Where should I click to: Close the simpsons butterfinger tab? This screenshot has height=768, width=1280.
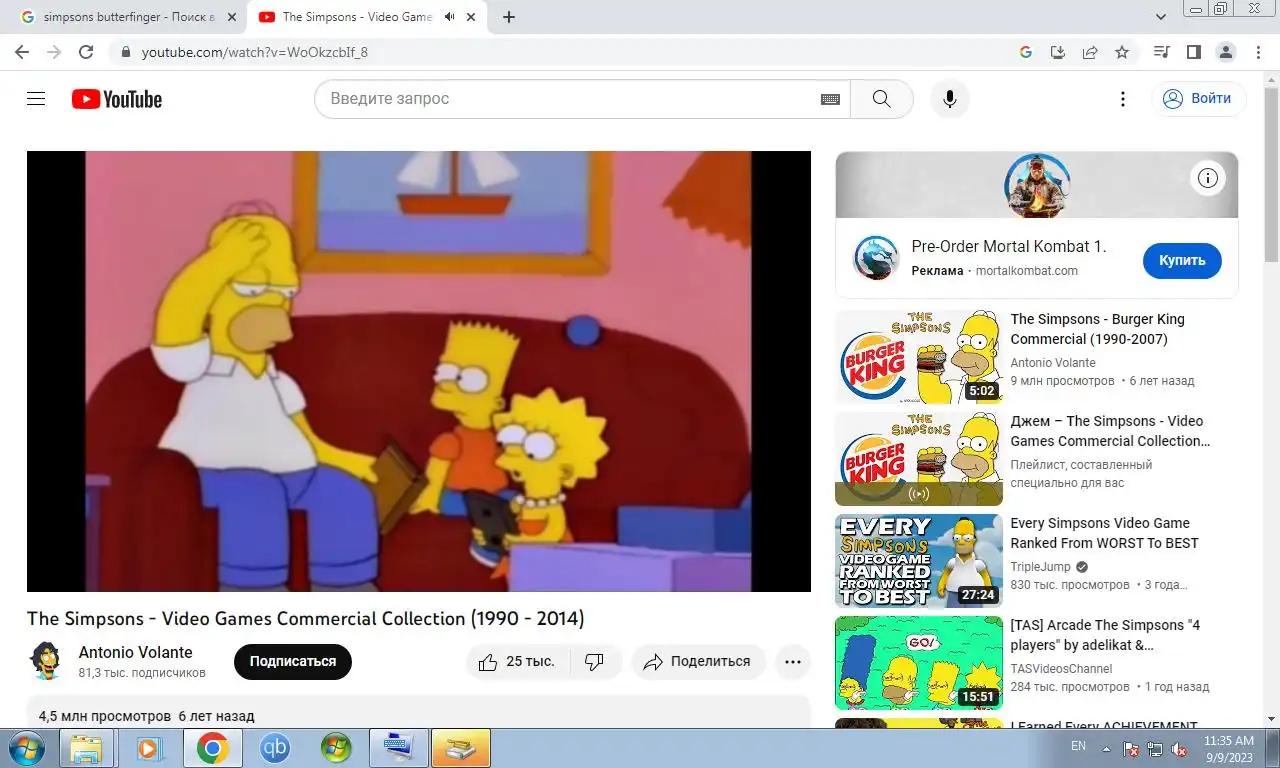pyautogui.click(x=232, y=17)
